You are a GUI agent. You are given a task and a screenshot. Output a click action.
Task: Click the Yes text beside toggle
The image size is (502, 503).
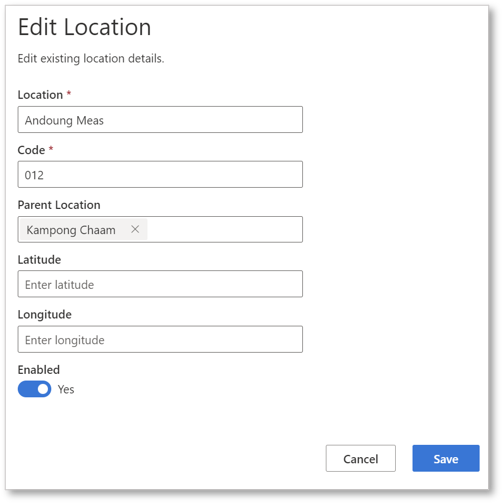(66, 389)
